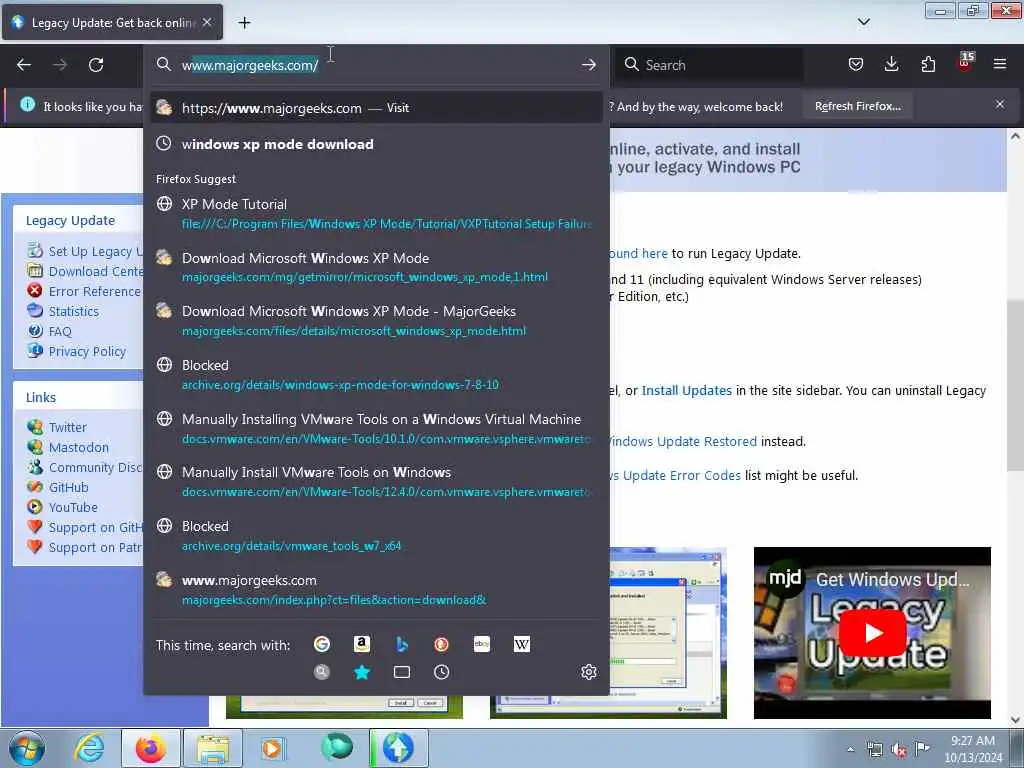This screenshot has height=768, width=1024.
Task: Open the Windows Start orb
Action: coord(27,748)
